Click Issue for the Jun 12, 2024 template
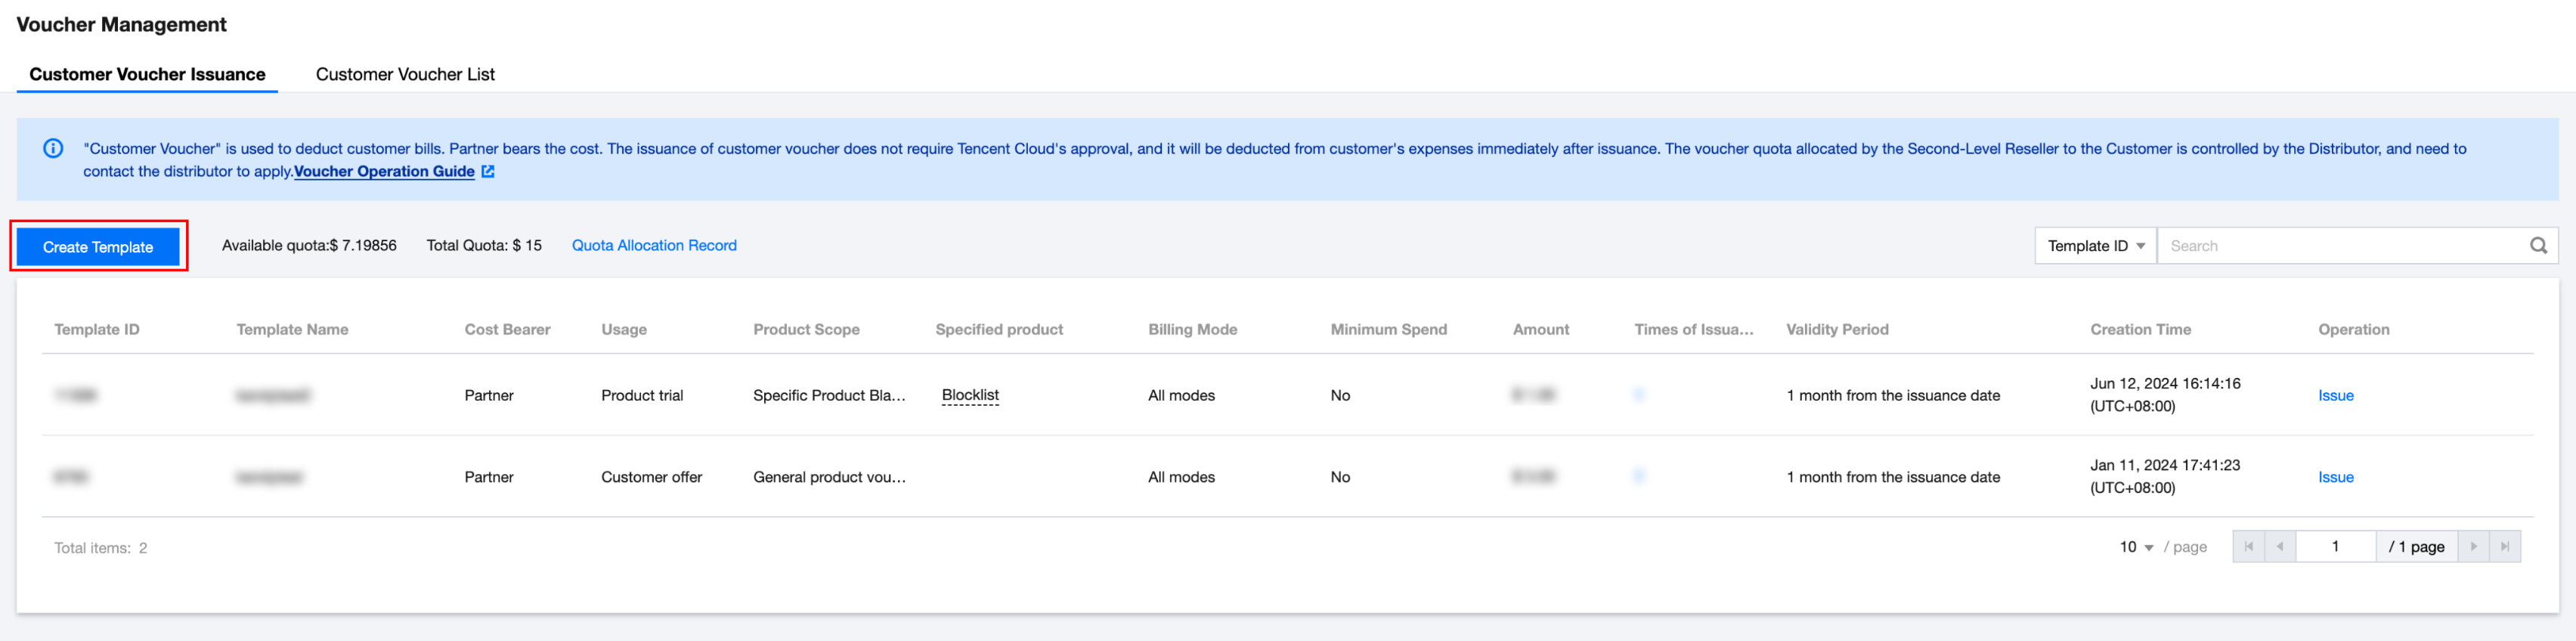The image size is (2576, 641). (x=2335, y=396)
